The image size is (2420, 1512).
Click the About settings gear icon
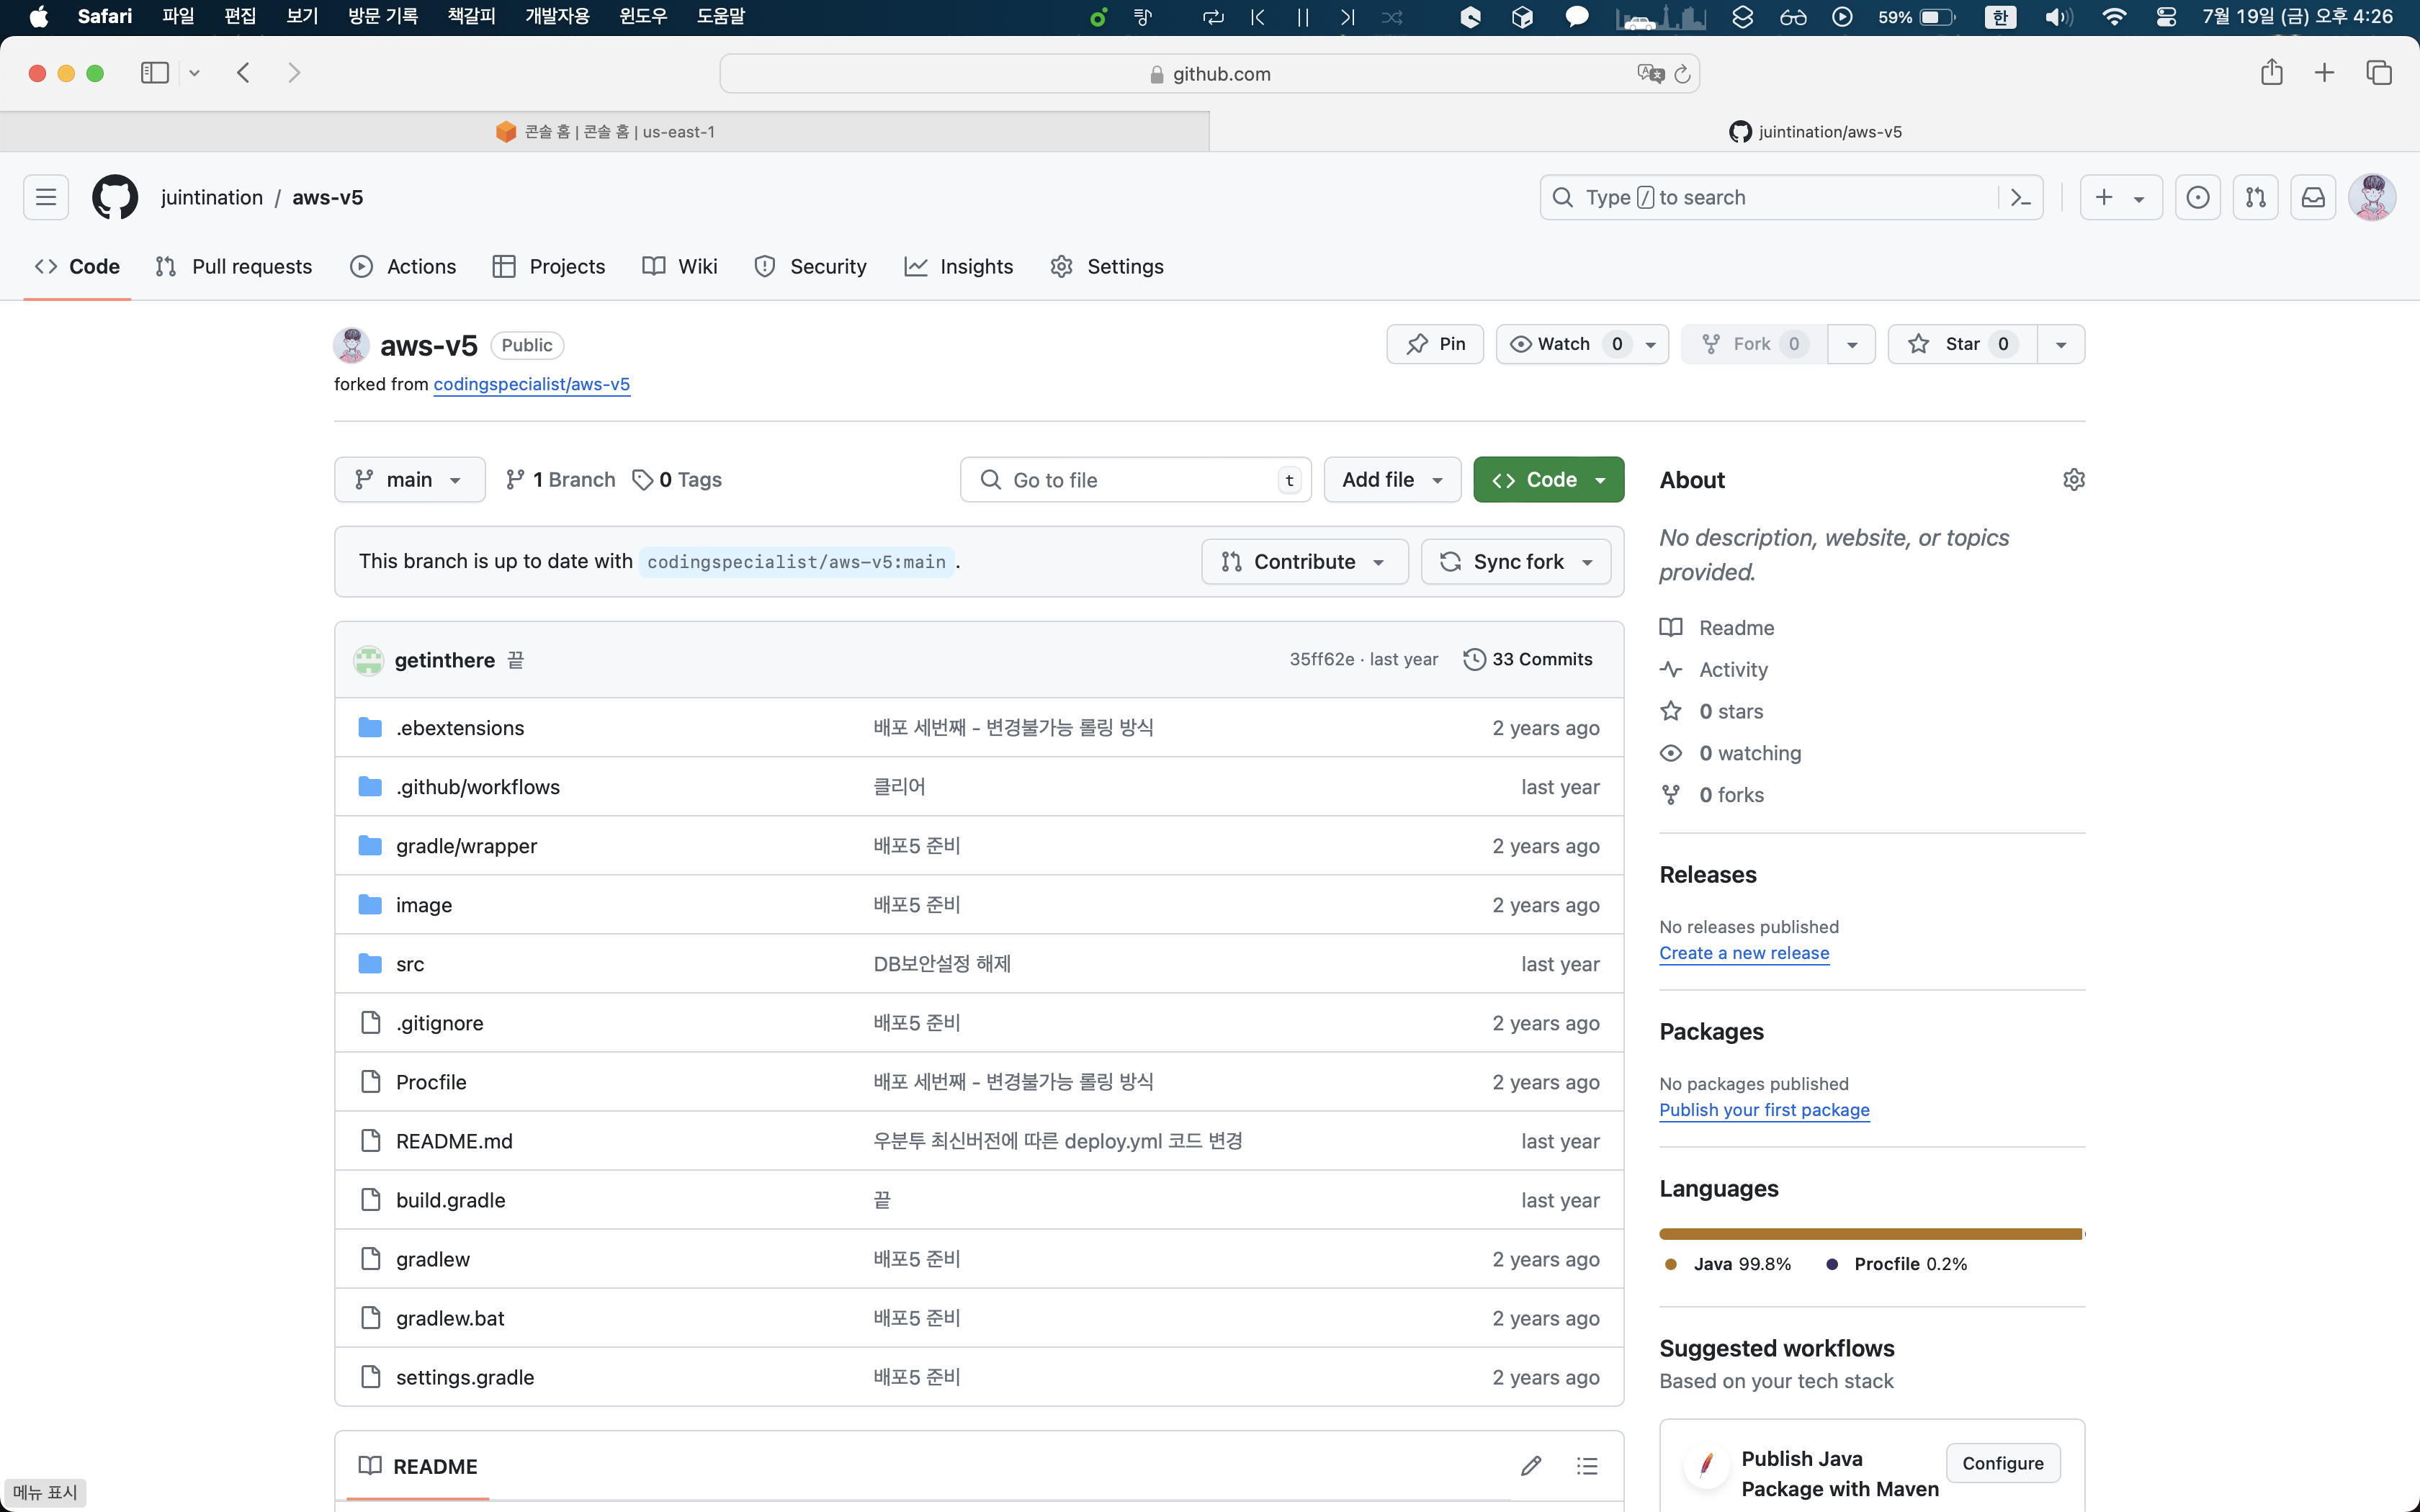[x=2073, y=480]
